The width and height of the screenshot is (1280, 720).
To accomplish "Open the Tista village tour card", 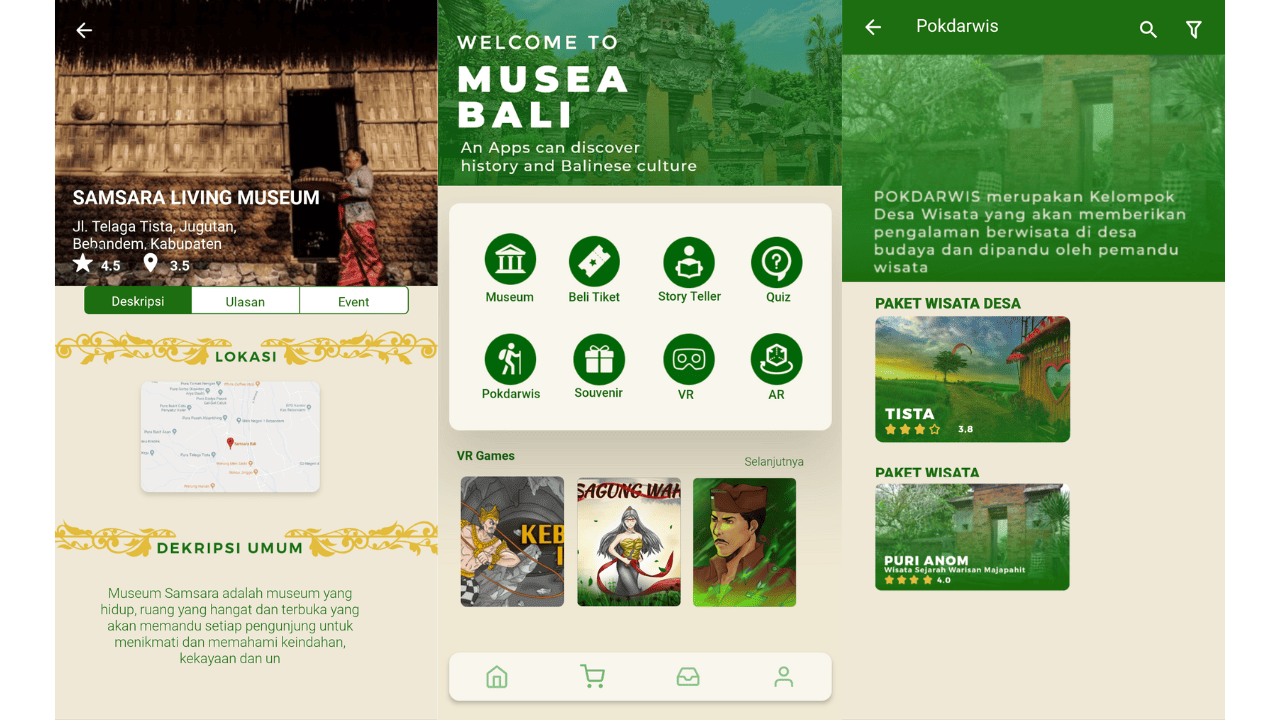I will tap(972, 379).
